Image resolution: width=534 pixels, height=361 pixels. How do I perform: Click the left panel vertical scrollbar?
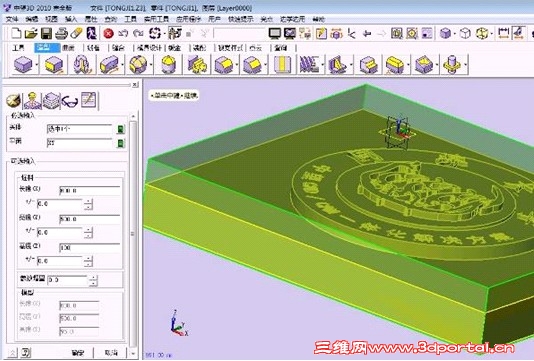[133, 234]
